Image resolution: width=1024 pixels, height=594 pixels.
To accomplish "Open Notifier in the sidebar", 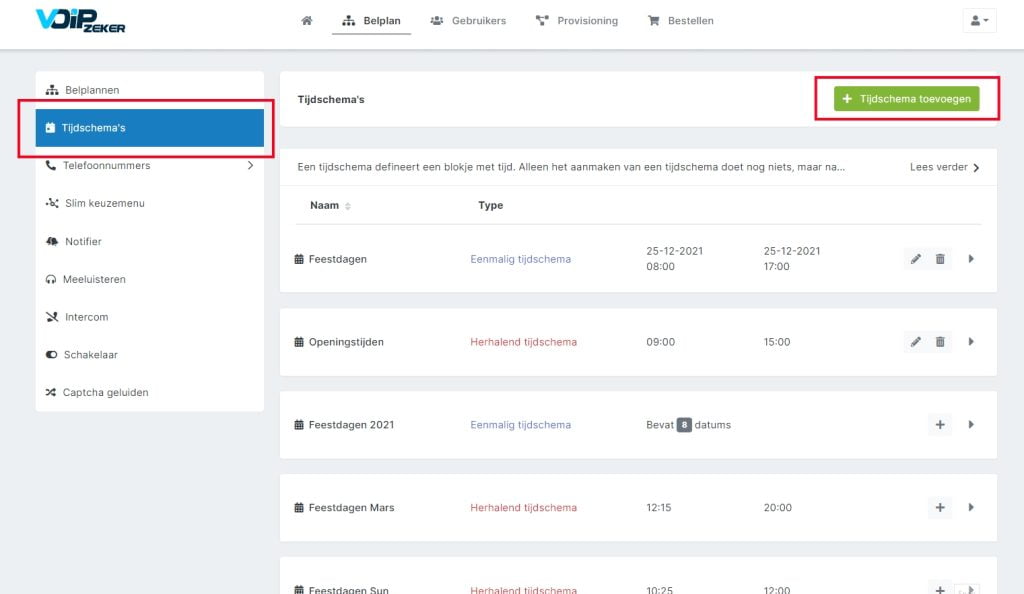I will 150,242.
